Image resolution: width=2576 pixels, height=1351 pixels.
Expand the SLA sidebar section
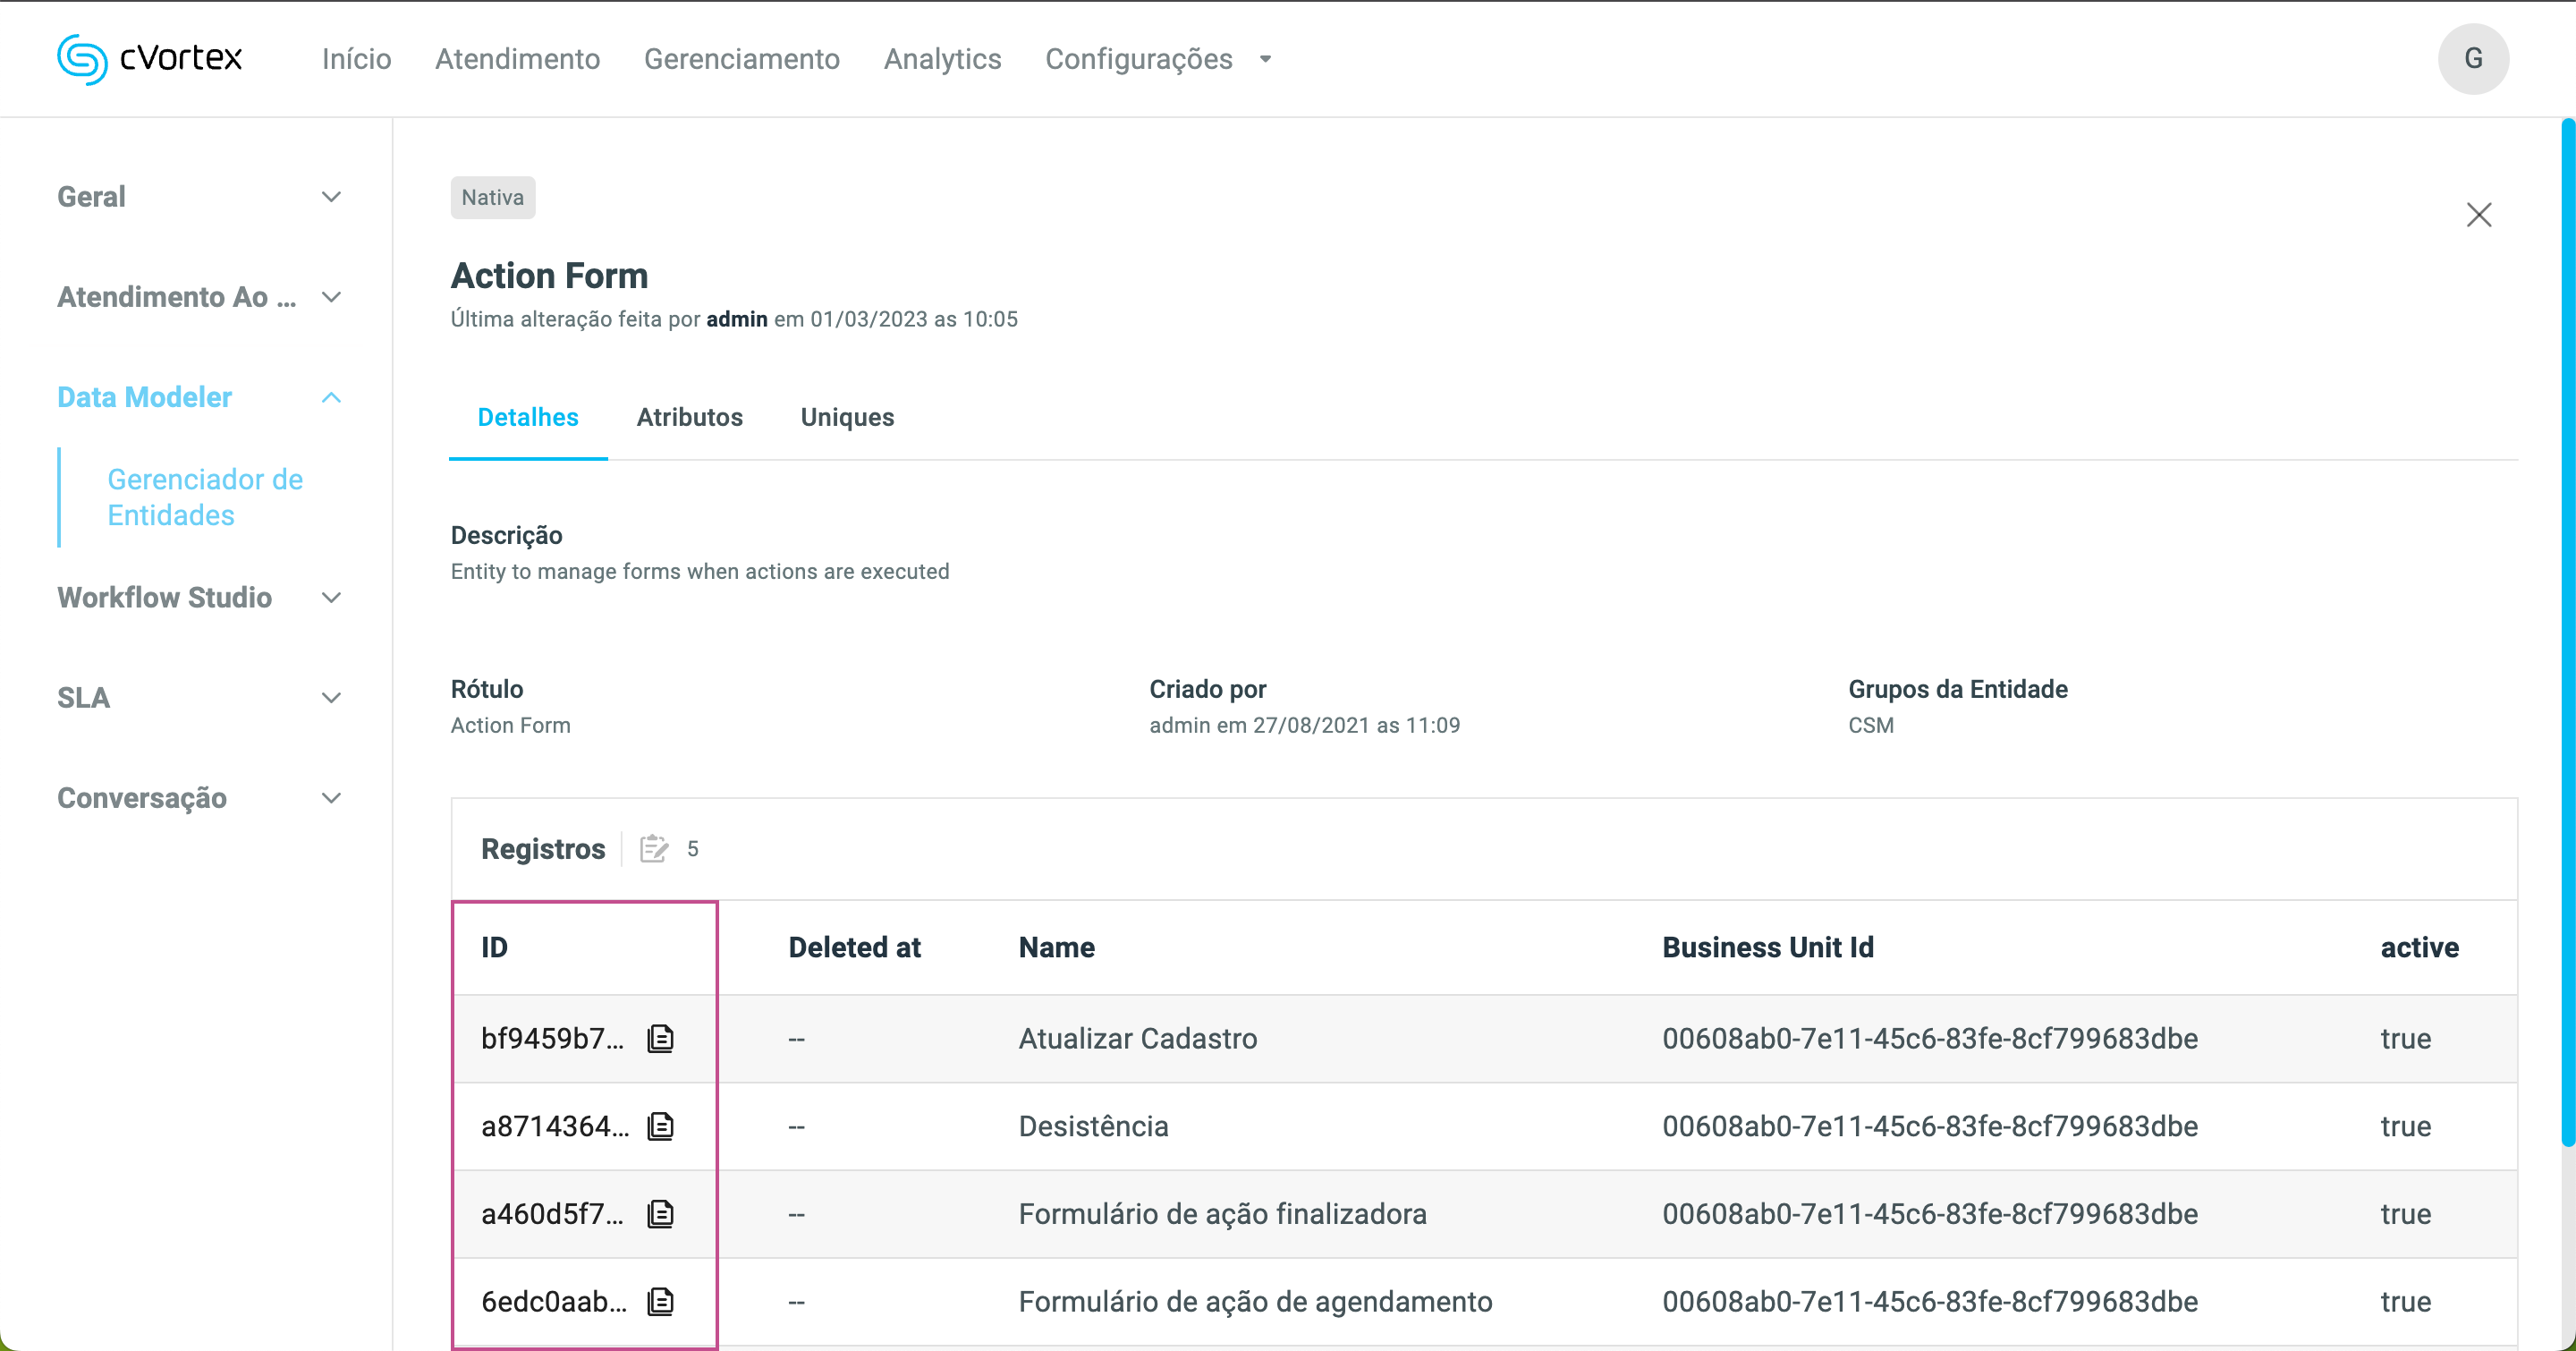[331, 698]
